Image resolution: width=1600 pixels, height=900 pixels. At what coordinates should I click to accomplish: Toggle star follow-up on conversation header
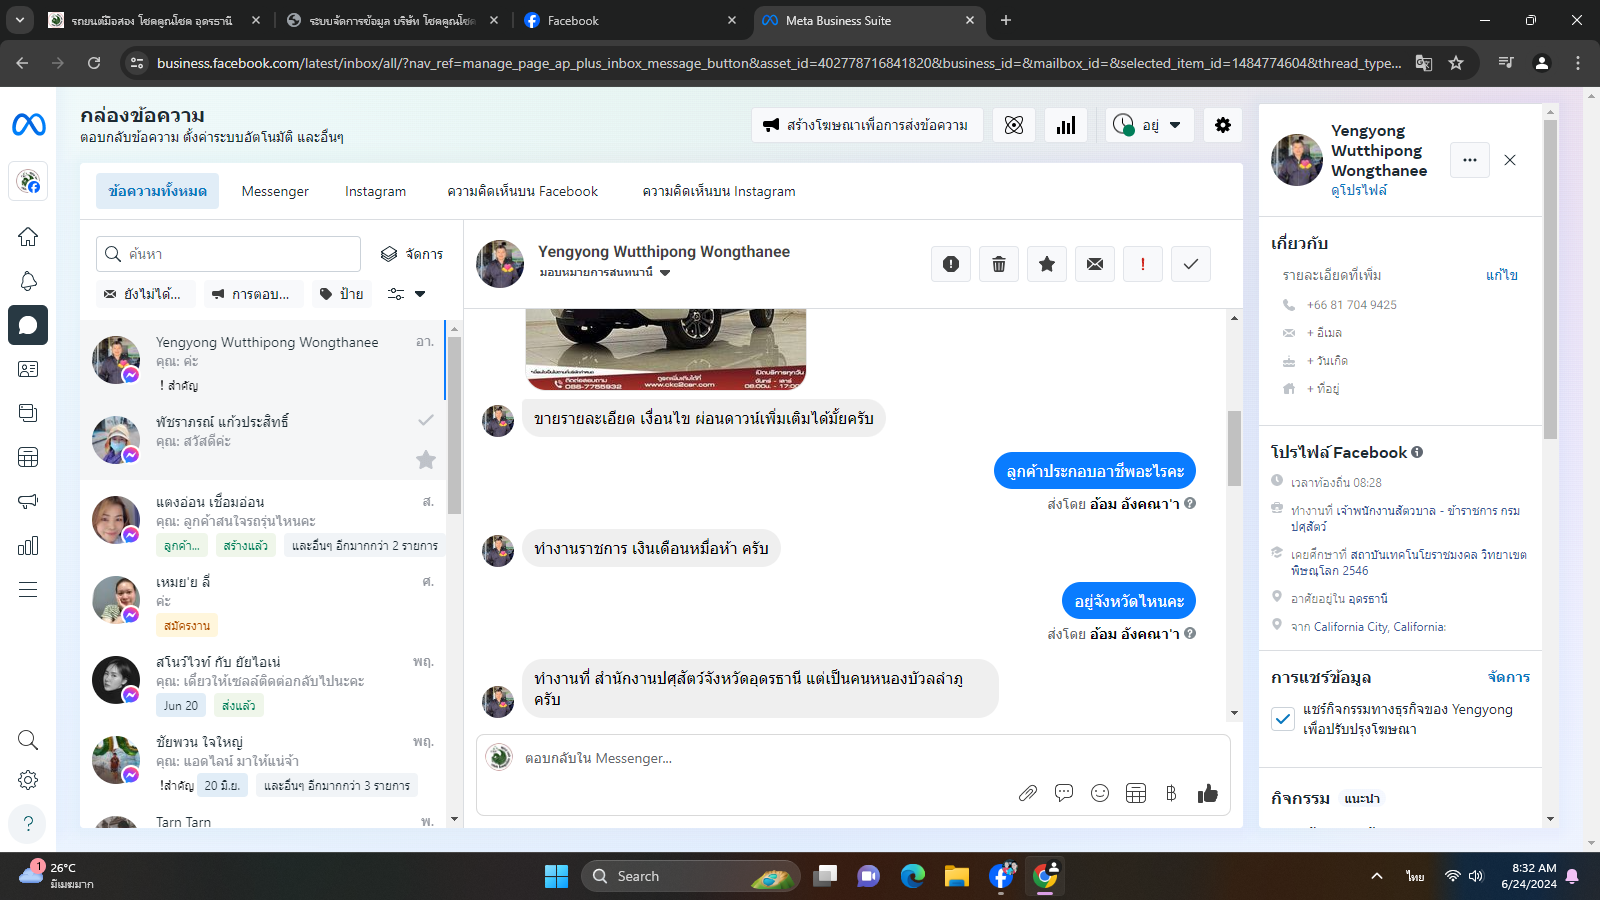(x=1047, y=264)
